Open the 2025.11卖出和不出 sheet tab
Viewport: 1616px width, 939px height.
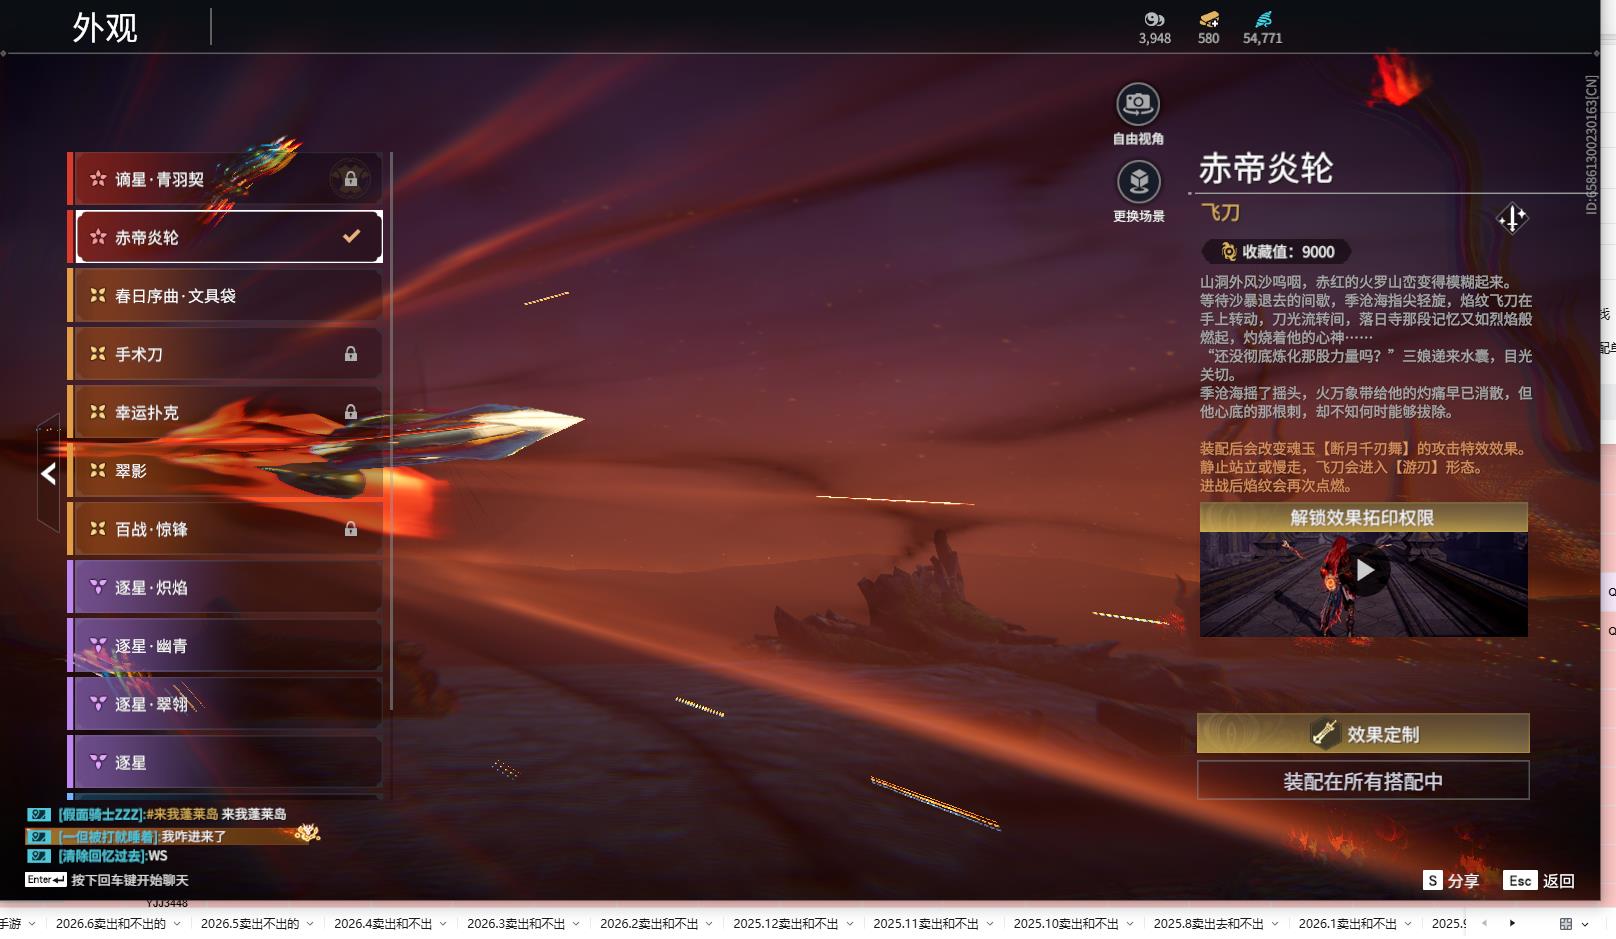pos(926,923)
